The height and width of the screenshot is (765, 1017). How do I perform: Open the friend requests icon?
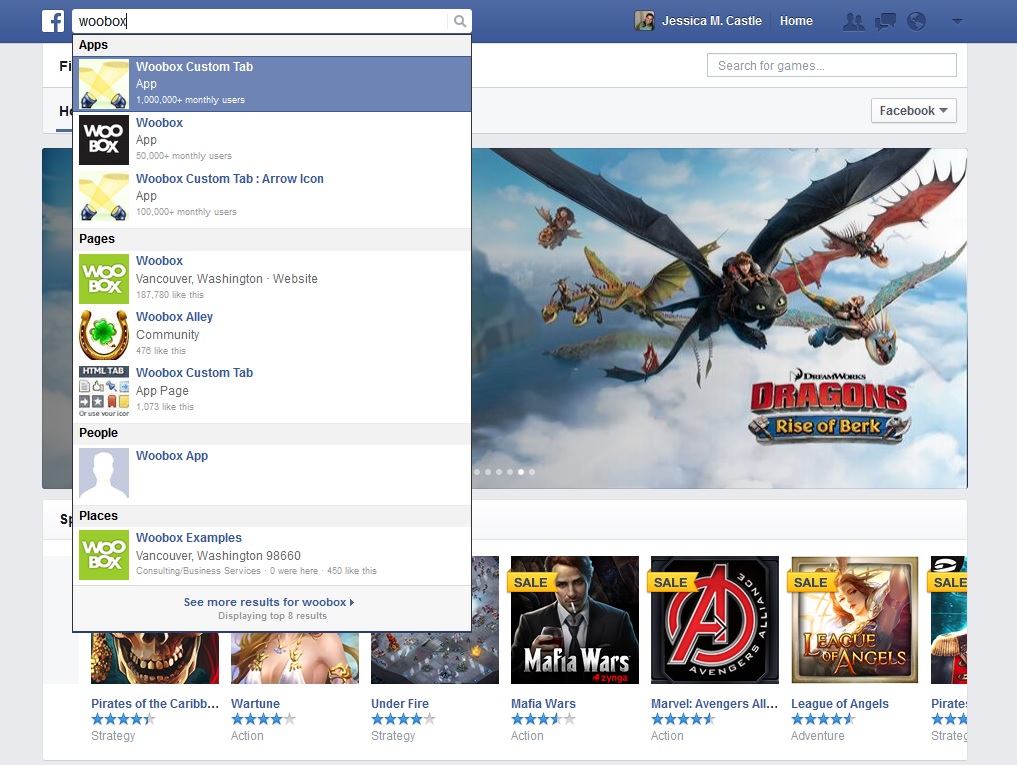point(854,21)
